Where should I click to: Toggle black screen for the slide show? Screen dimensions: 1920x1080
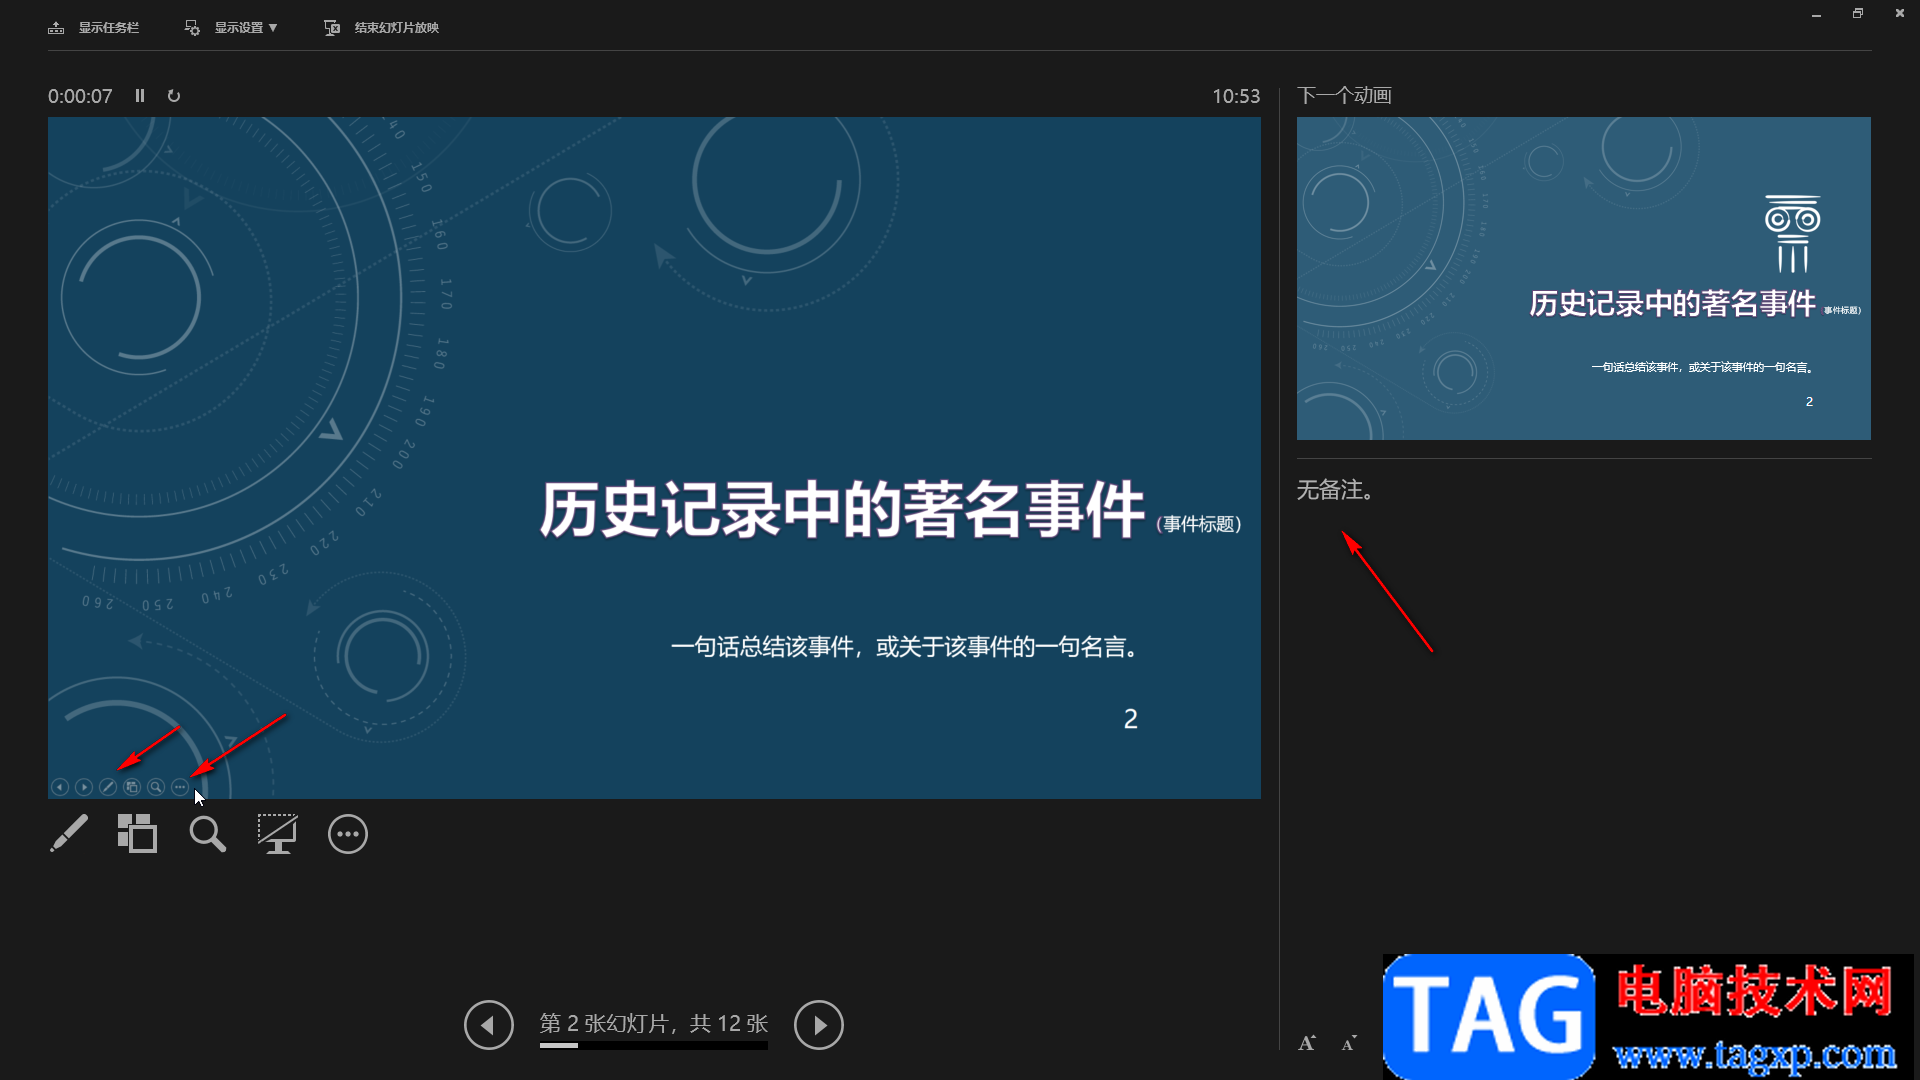(277, 833)
